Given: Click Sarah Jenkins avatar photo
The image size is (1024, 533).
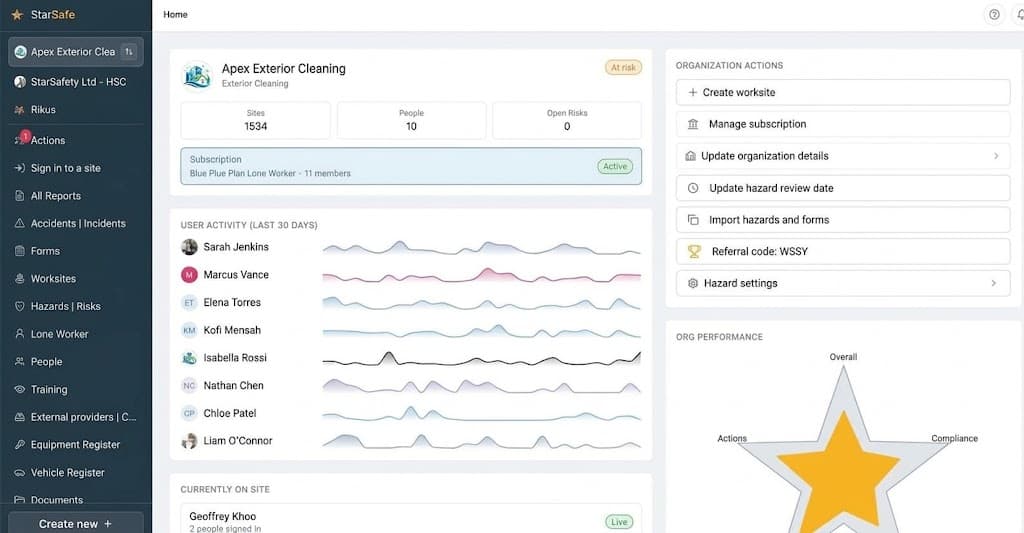Looking at the screenshot, I should coord(189,247).
